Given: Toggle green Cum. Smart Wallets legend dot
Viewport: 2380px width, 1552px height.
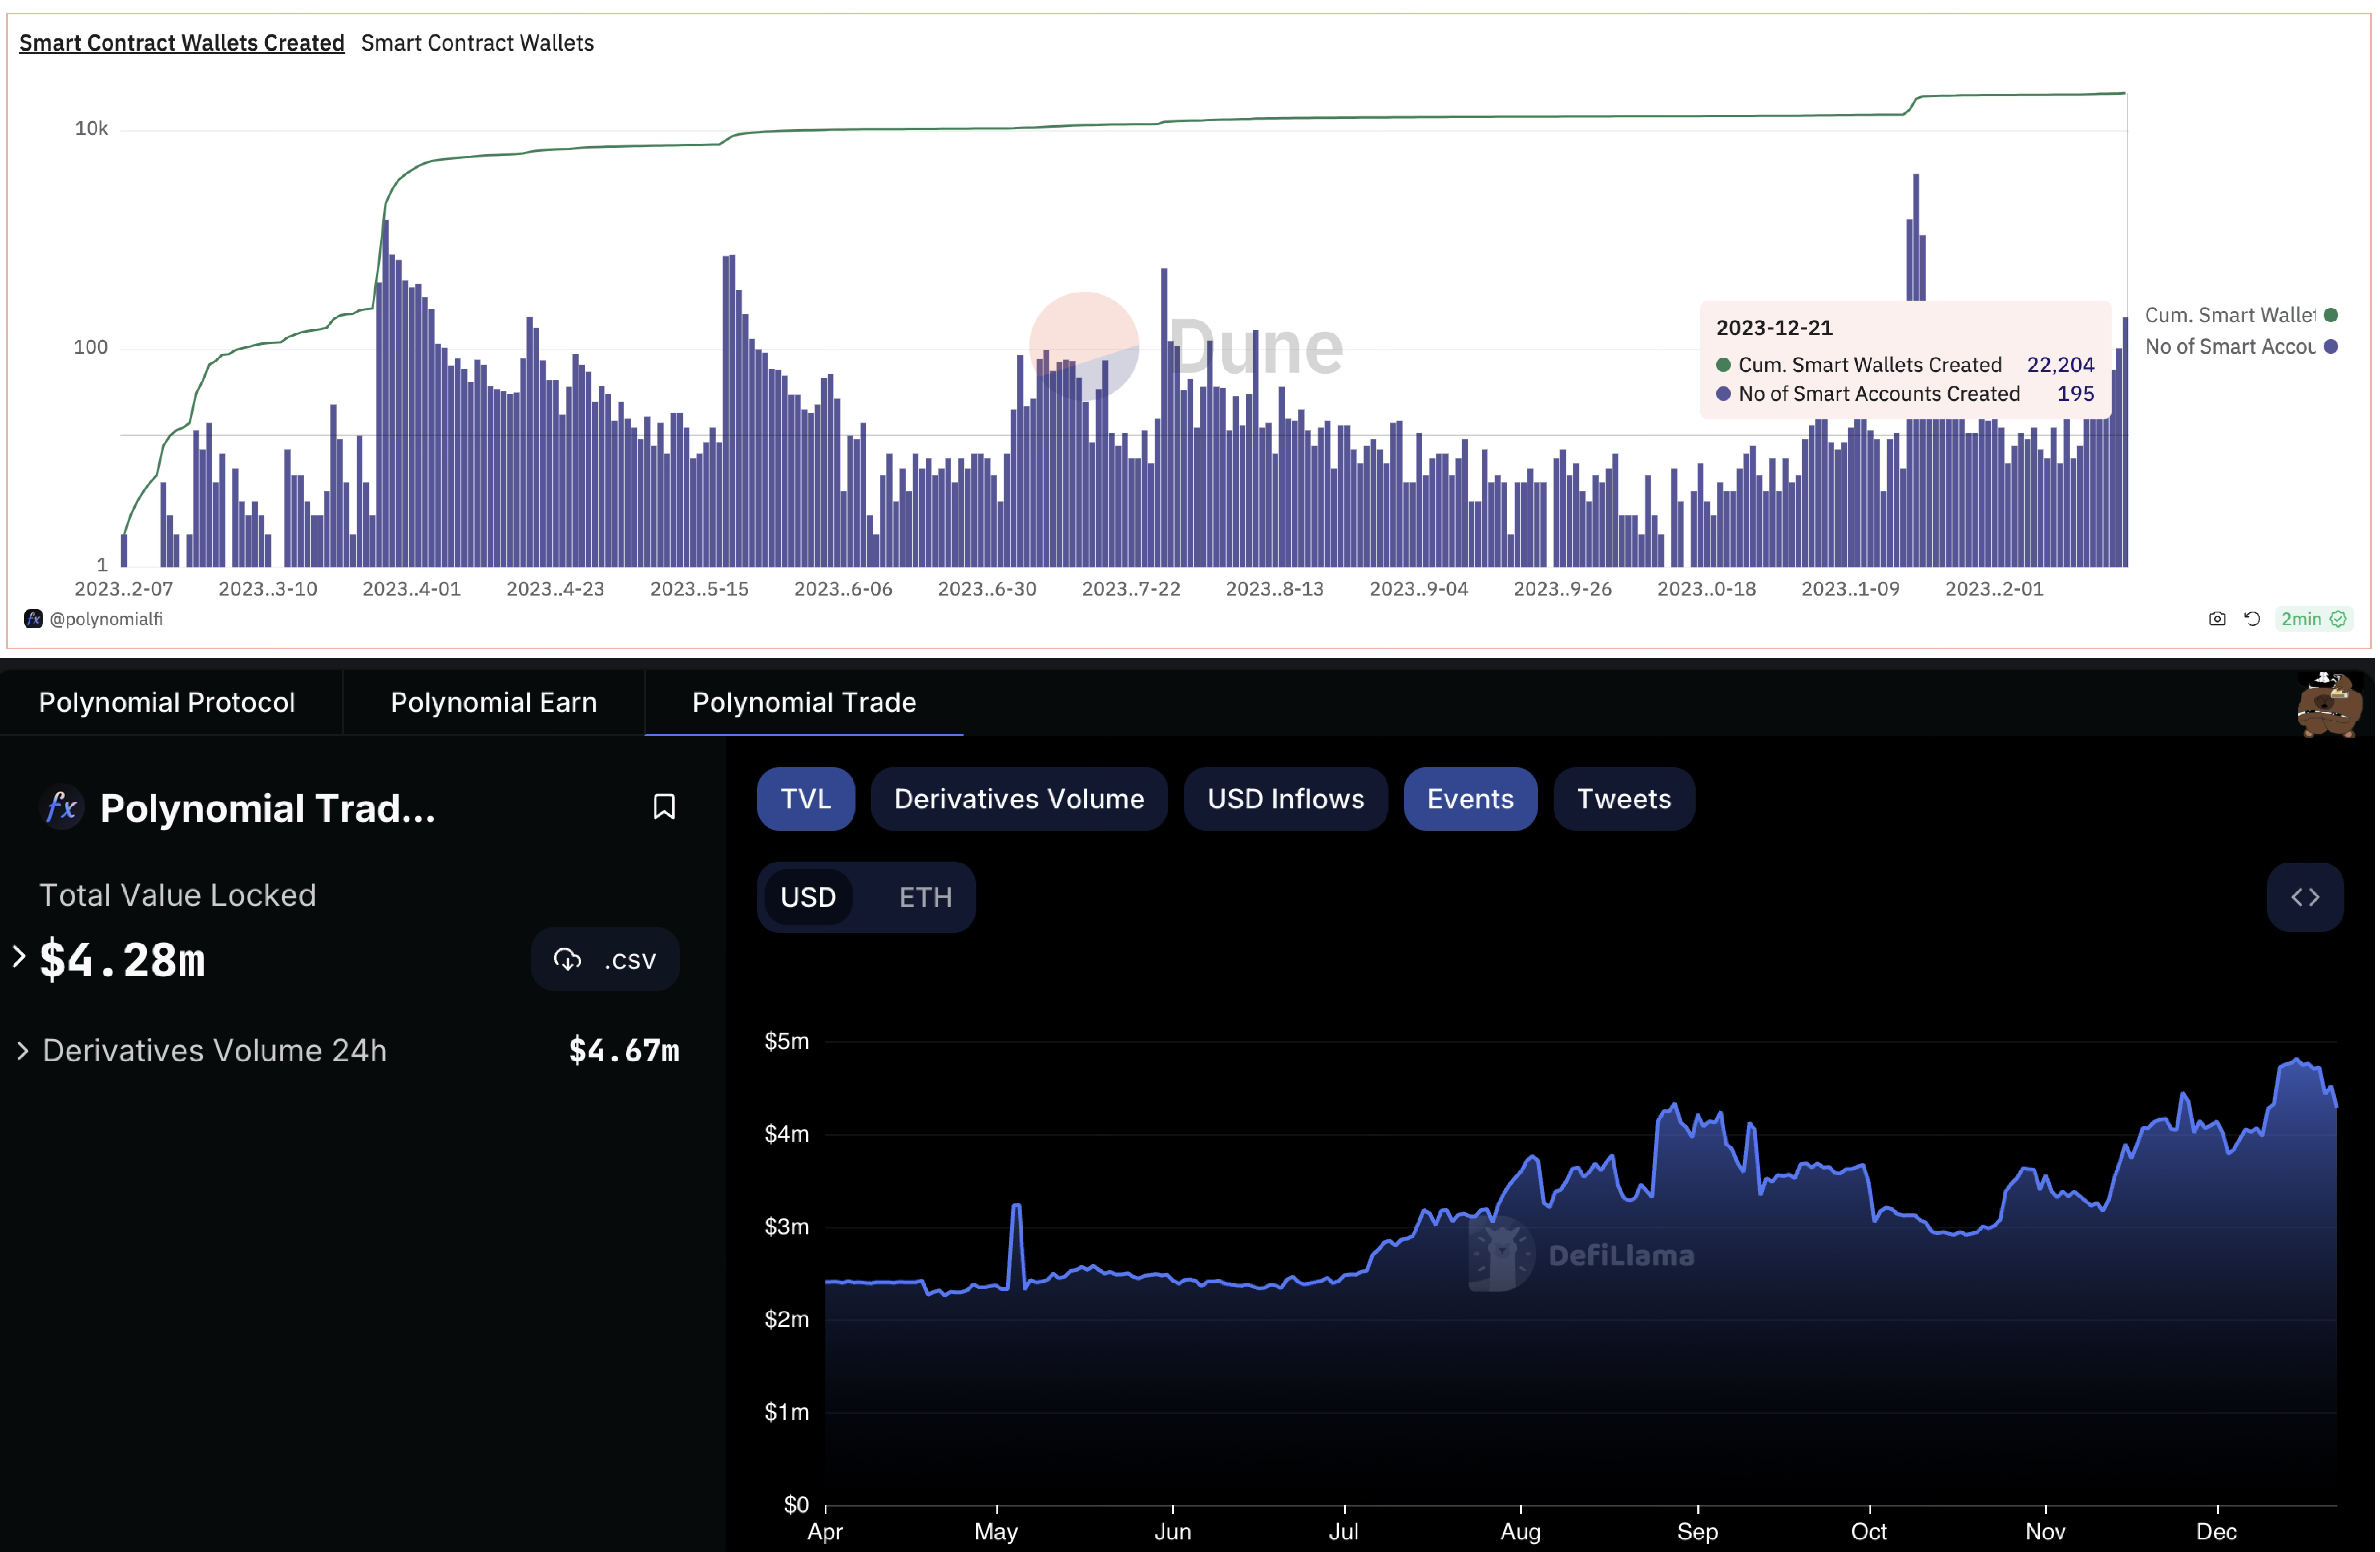Looking at the screenshot, I should click(x=2331, y=315).
